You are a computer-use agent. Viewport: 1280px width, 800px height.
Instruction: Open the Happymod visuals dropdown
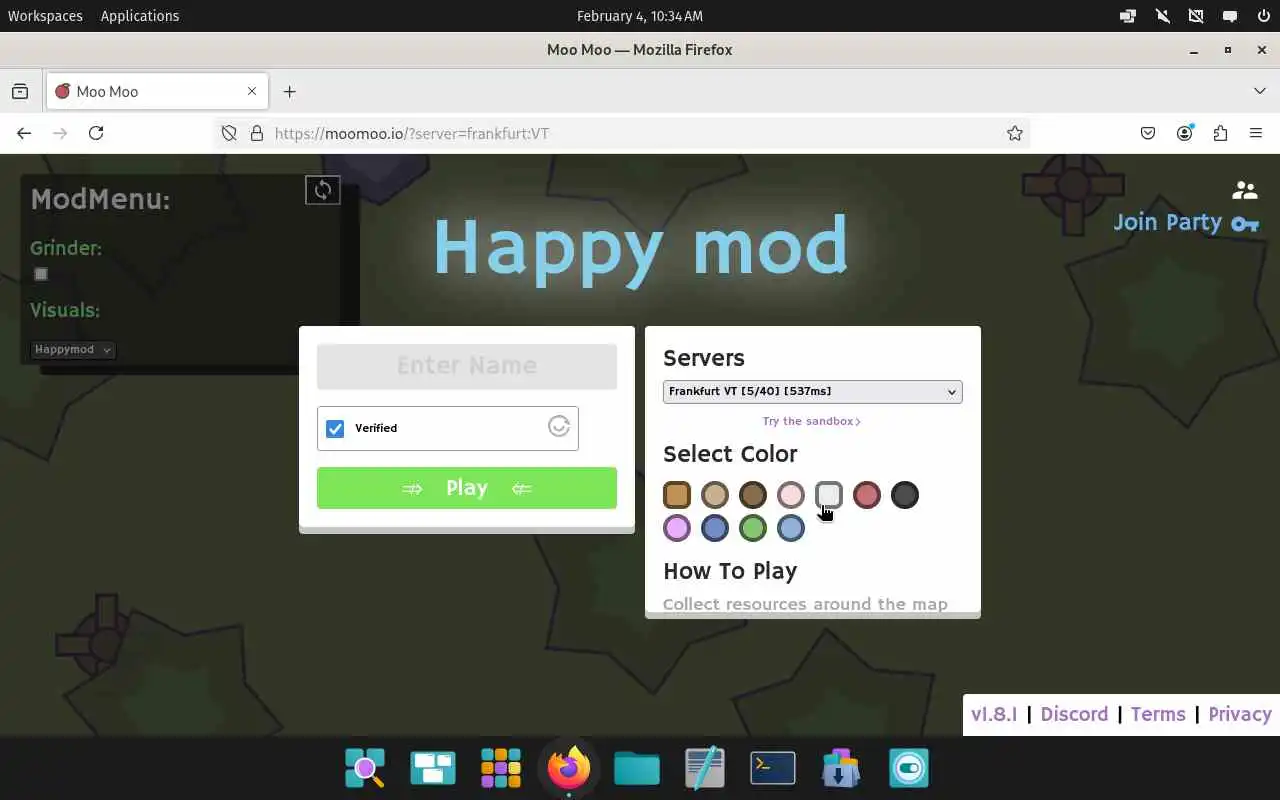(x=73, y=350)
